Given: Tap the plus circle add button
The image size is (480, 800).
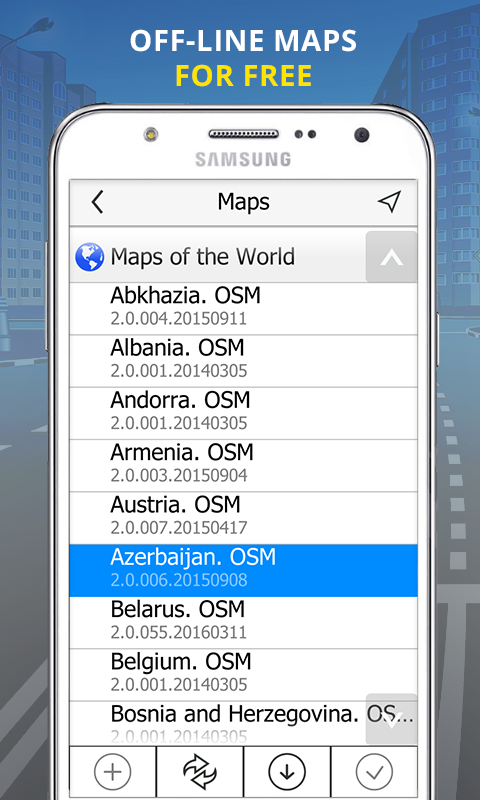Looking at the screenshot, I should (113, 771).
